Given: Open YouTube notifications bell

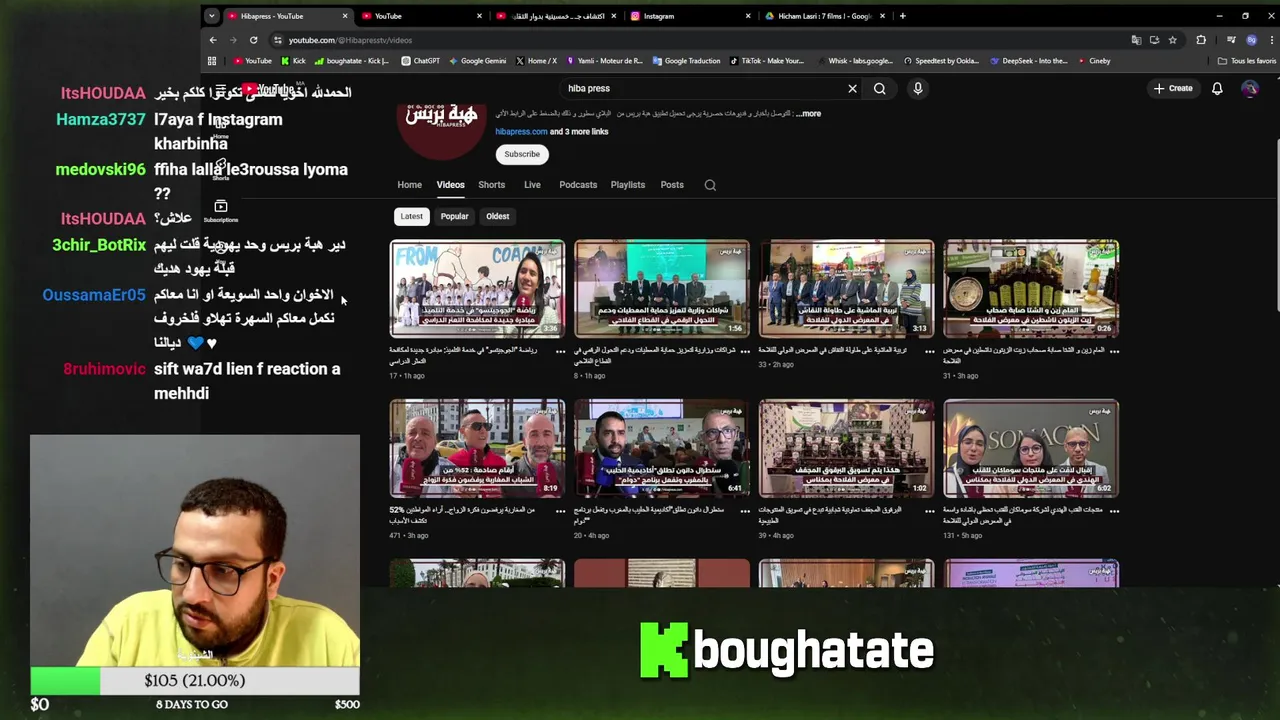Looking at the screenshot, I should pos(1217,88).
